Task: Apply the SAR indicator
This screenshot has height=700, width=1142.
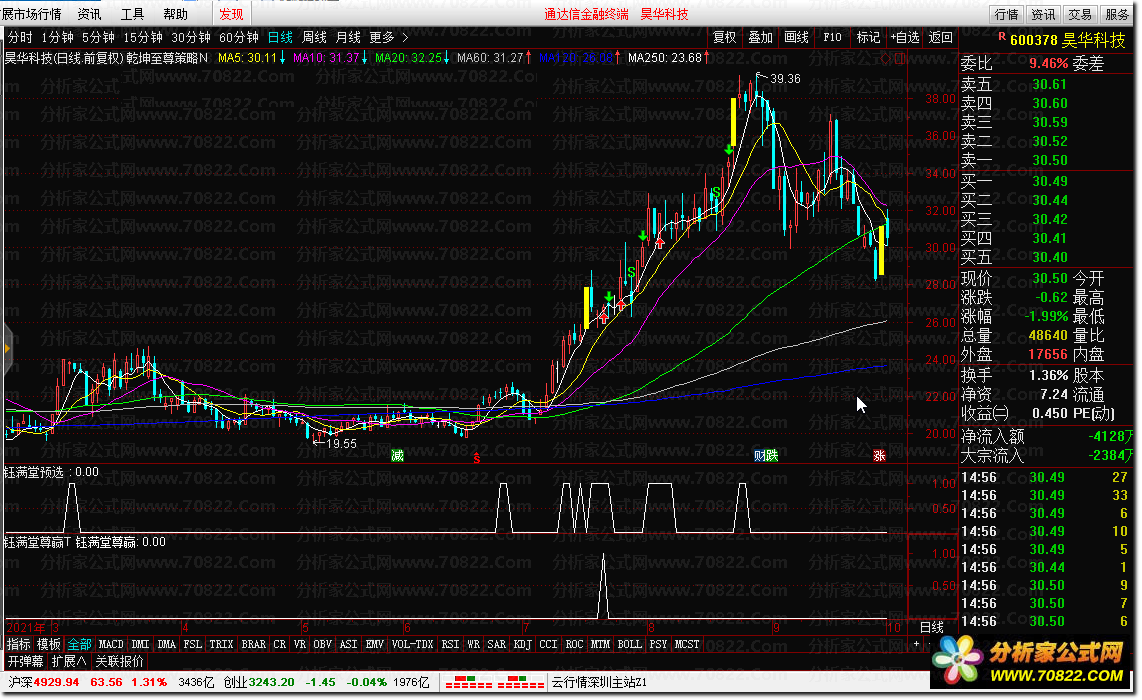Action: point(497,644)
